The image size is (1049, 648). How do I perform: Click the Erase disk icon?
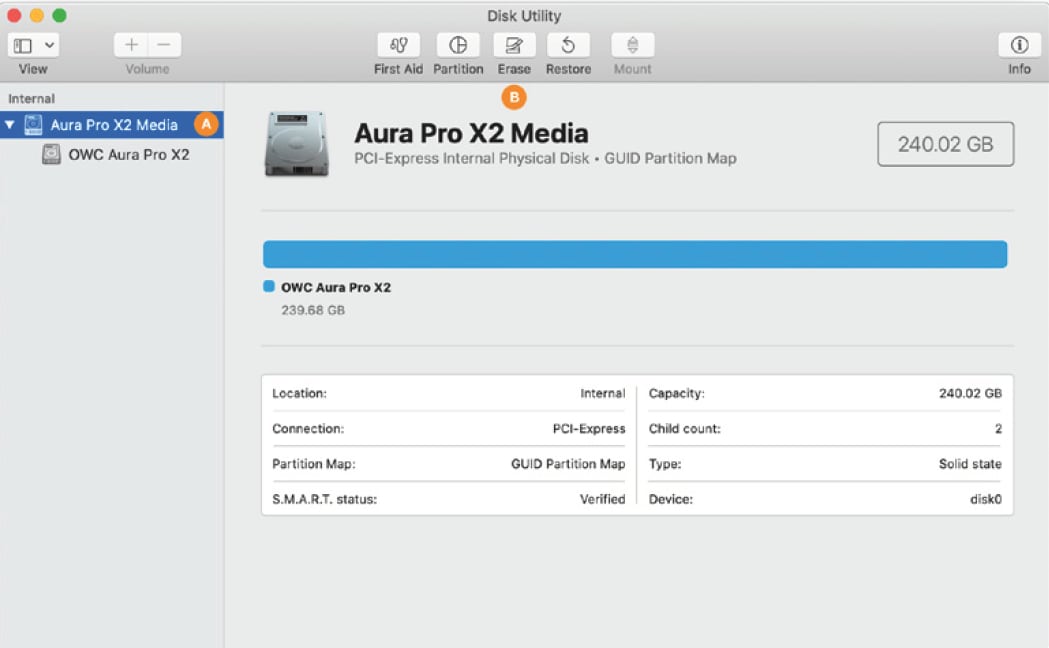tap(514, 46)
